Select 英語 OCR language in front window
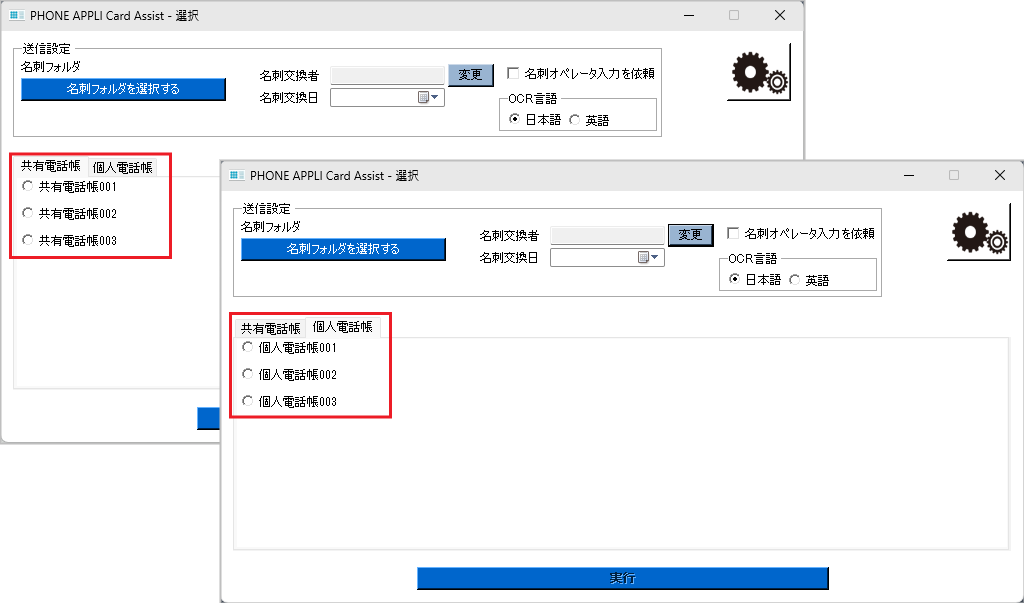The height and width of the screenshot is (603, 1024). pos(795,280)
